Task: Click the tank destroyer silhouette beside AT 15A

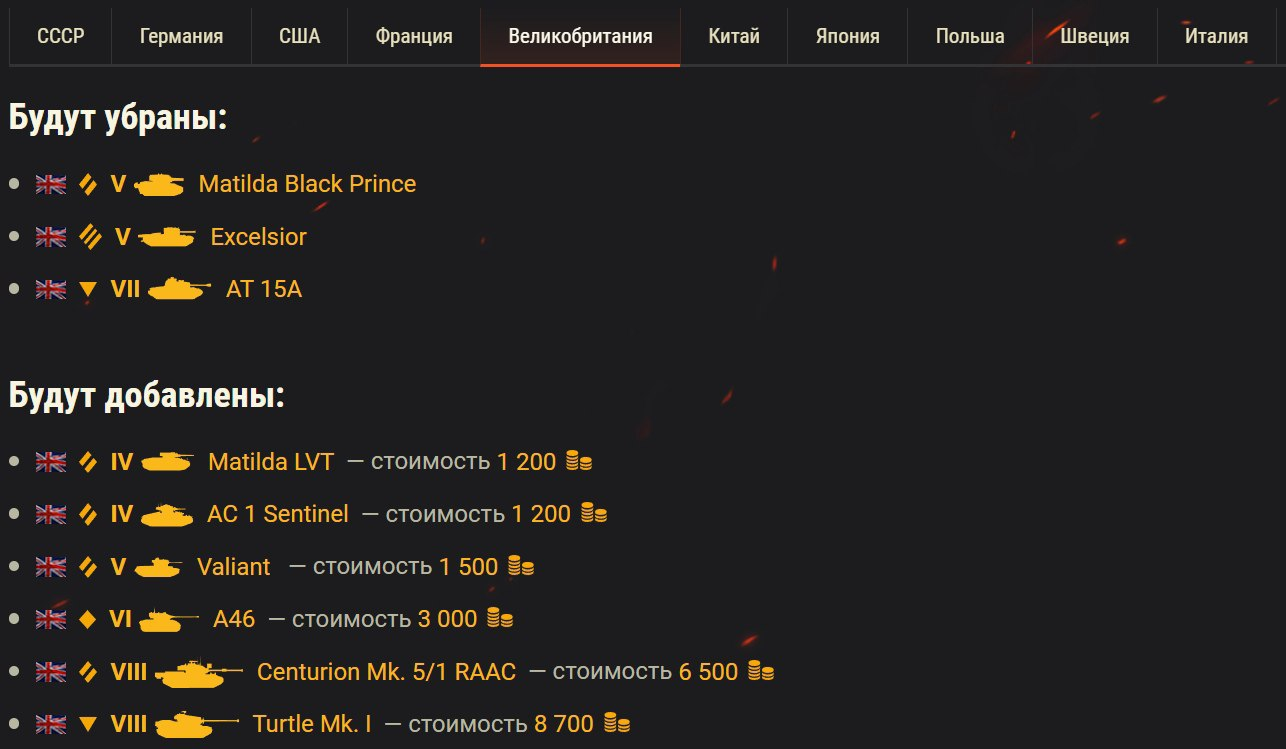Action: (179, 290)
